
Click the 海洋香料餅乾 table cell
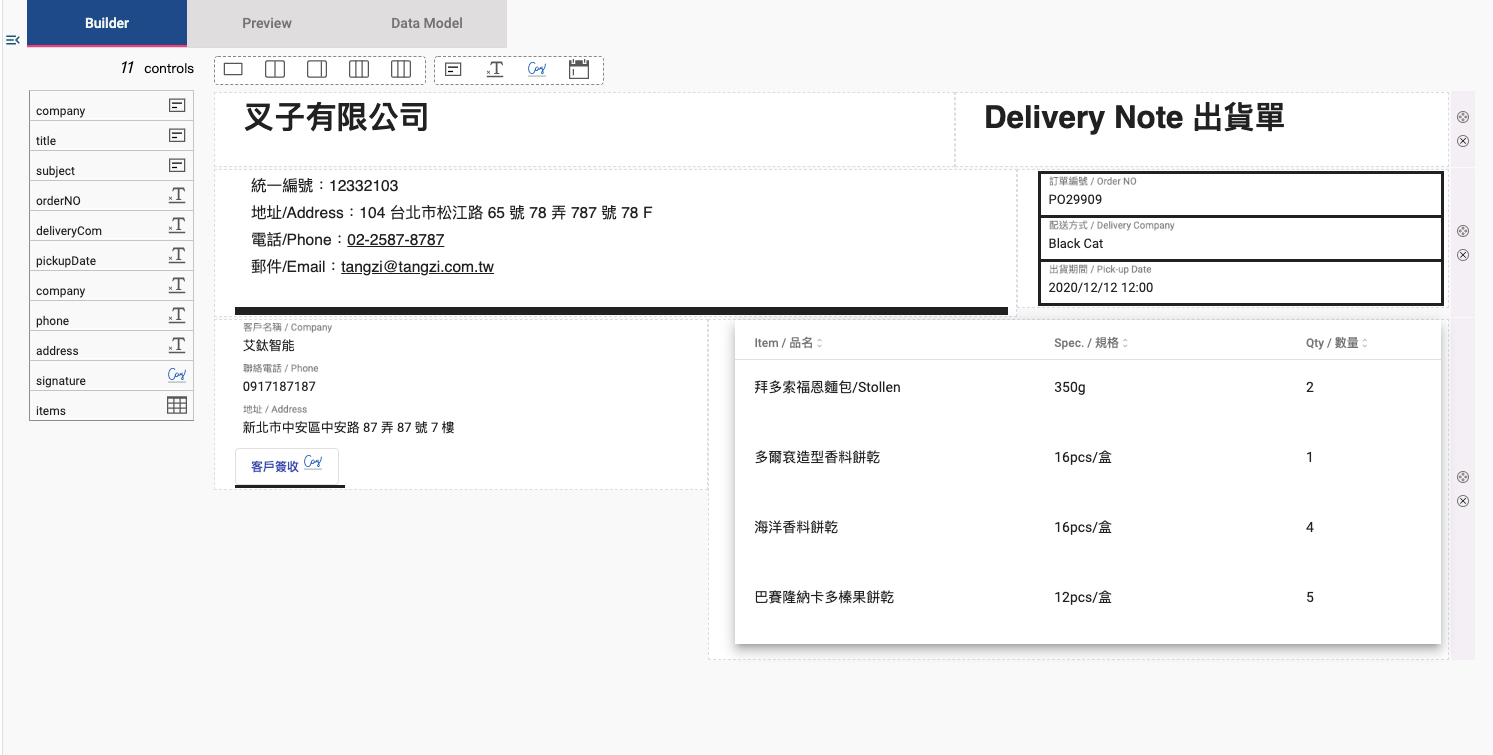tap(796, 527)
